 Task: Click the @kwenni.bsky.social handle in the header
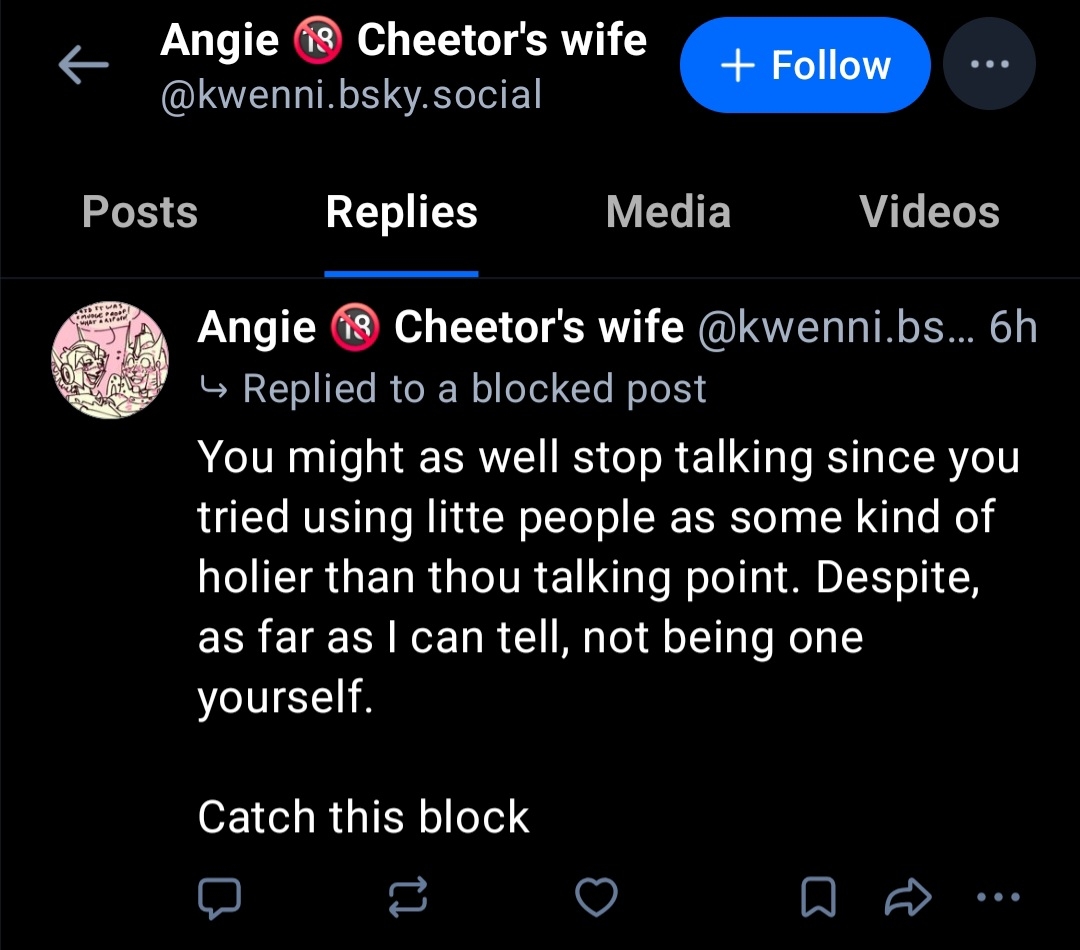coord(351,95)
